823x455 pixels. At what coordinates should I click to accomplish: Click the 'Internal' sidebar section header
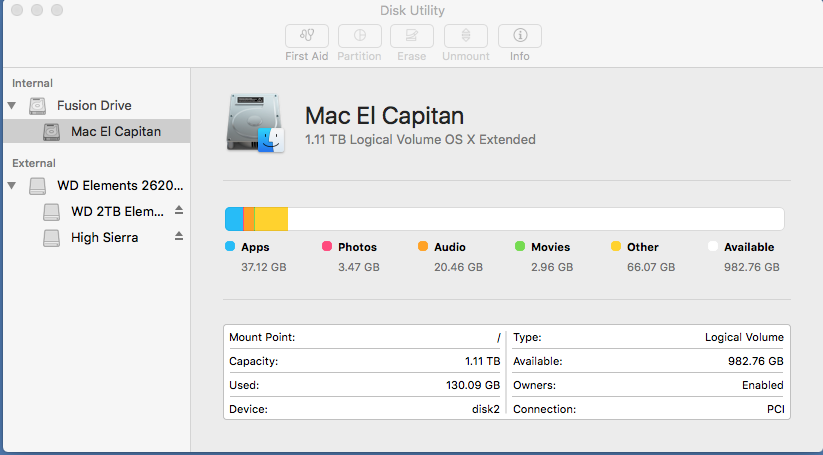click(32, 83)
